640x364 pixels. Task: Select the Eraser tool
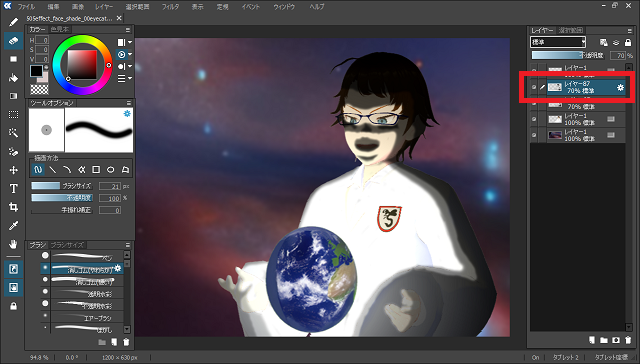pos(13,40)
